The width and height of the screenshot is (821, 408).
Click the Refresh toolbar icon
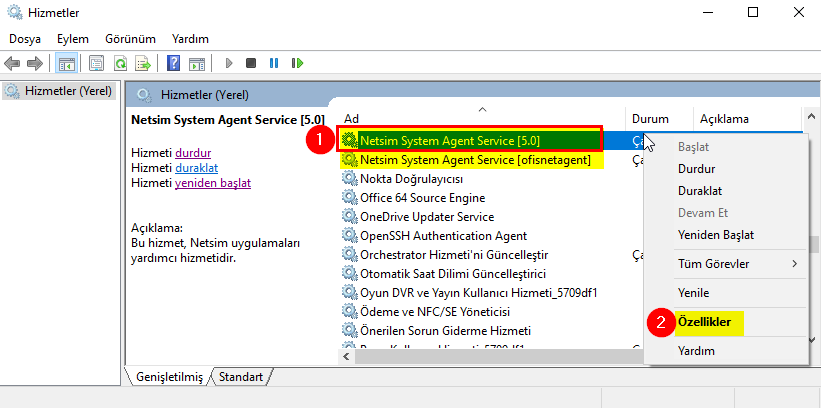[x=120, y=64]
